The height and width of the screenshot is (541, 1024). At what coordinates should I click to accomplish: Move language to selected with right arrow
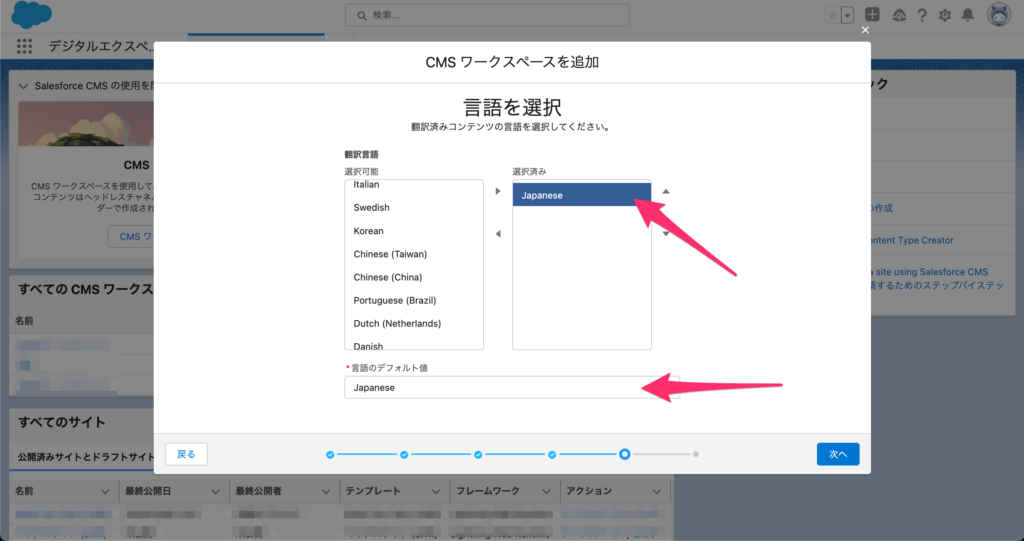click(498, 191)
